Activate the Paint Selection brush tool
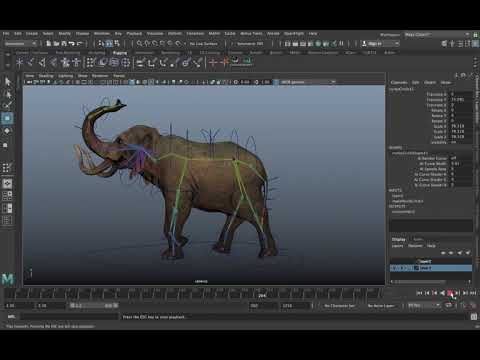Image resolution: width=480 pixels, height=360 pixels. 7,105
